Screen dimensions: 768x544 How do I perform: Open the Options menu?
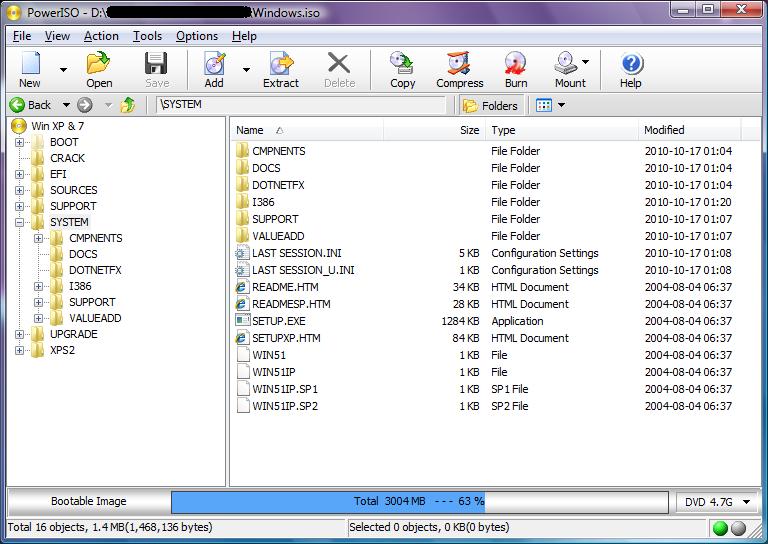pos(197,36)
